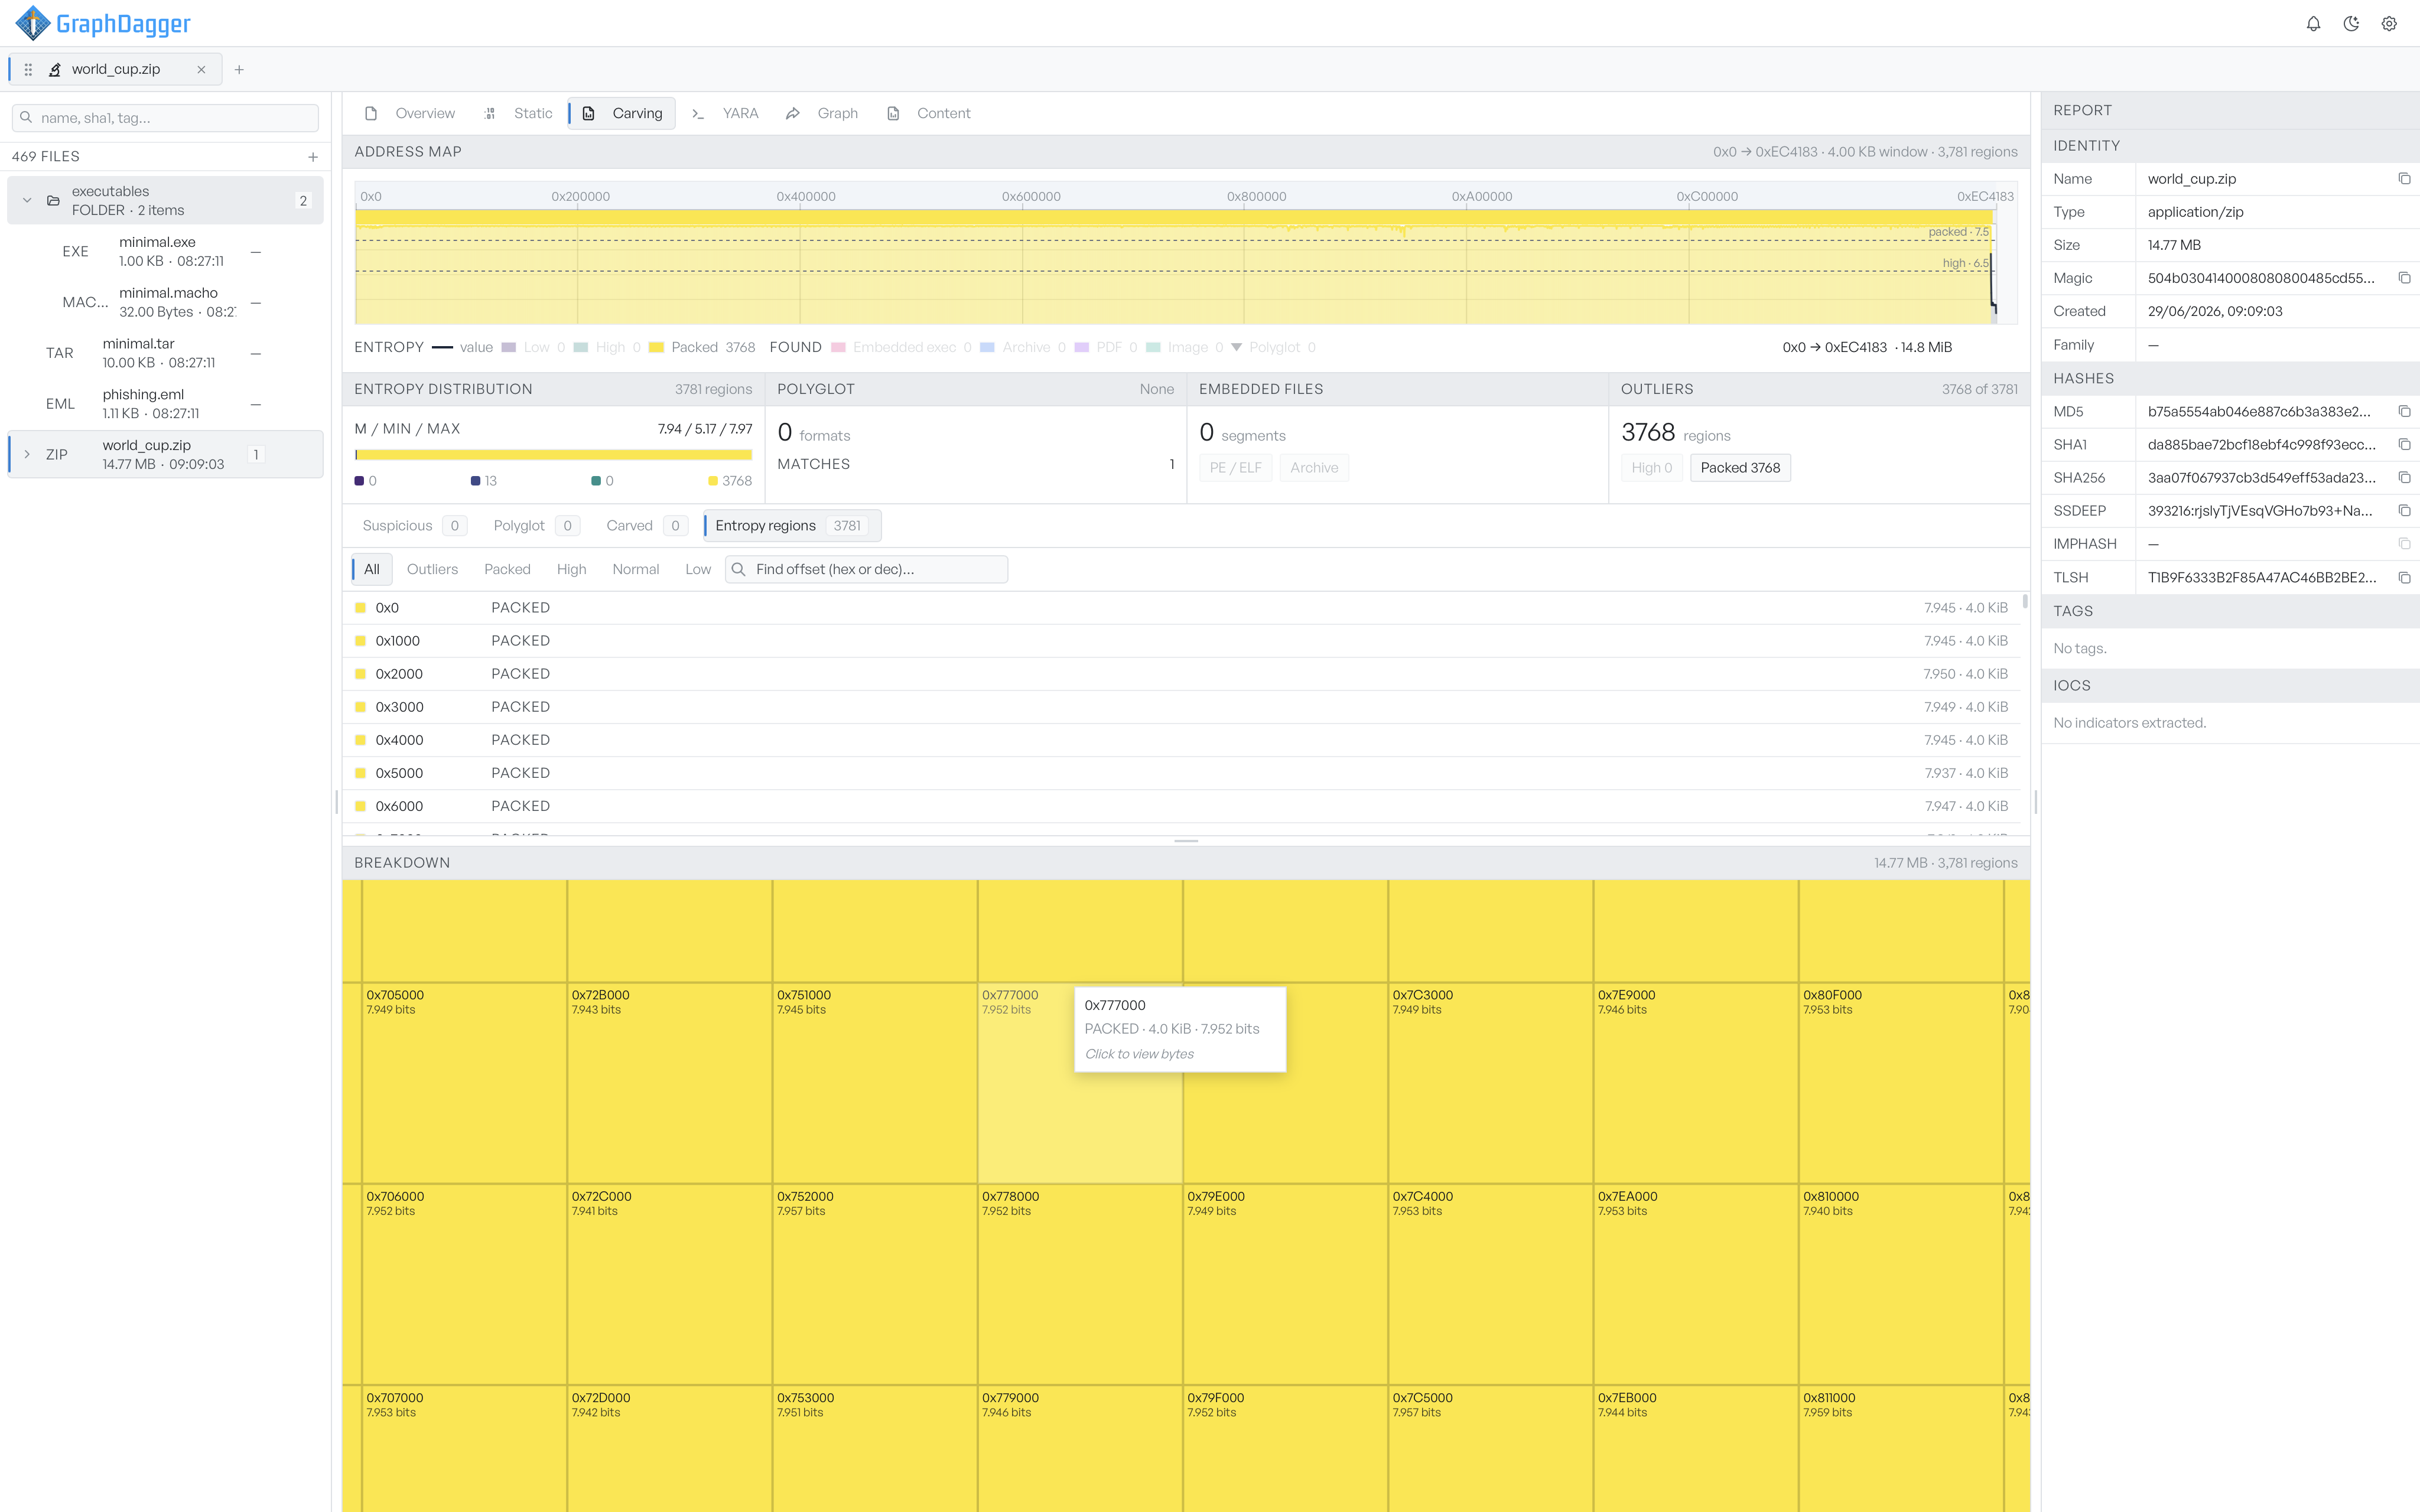Select minimal.macho file
Image resolution: width=2420 pixels, height=1512 pixels.
165,303
